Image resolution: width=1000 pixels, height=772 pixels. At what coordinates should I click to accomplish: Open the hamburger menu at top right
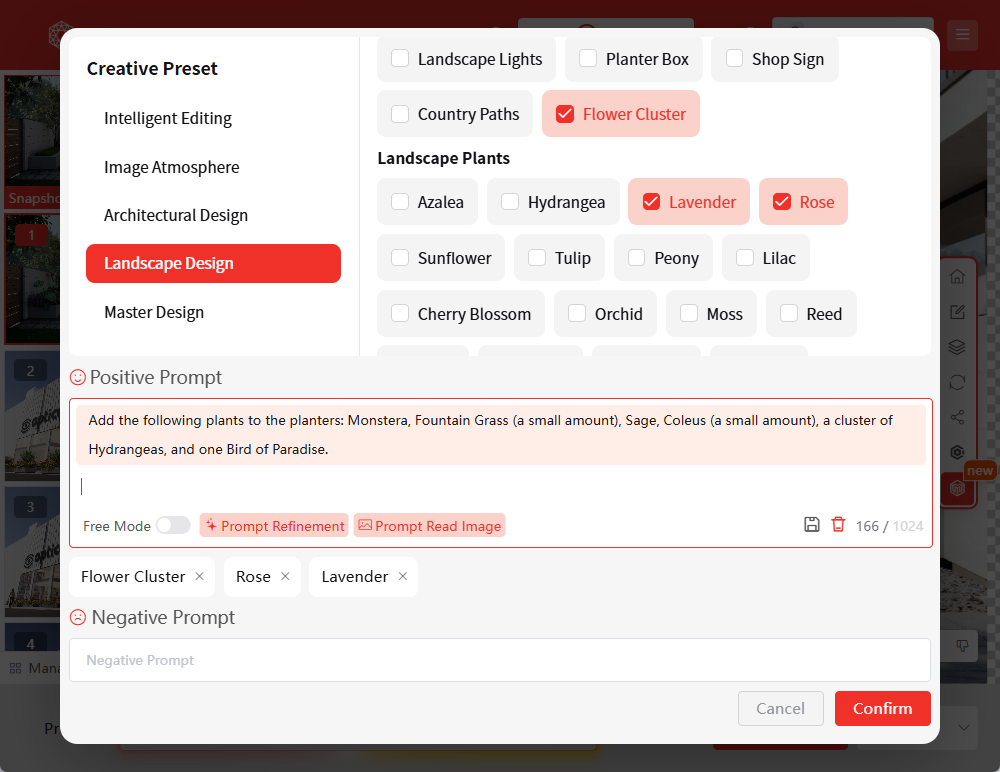click(963, 35)
